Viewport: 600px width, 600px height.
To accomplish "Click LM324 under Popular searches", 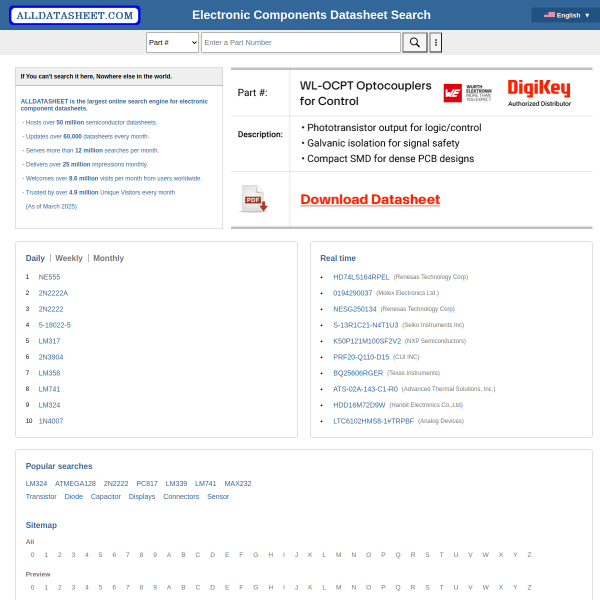I will pyautogui.click(x=36, y=484).
